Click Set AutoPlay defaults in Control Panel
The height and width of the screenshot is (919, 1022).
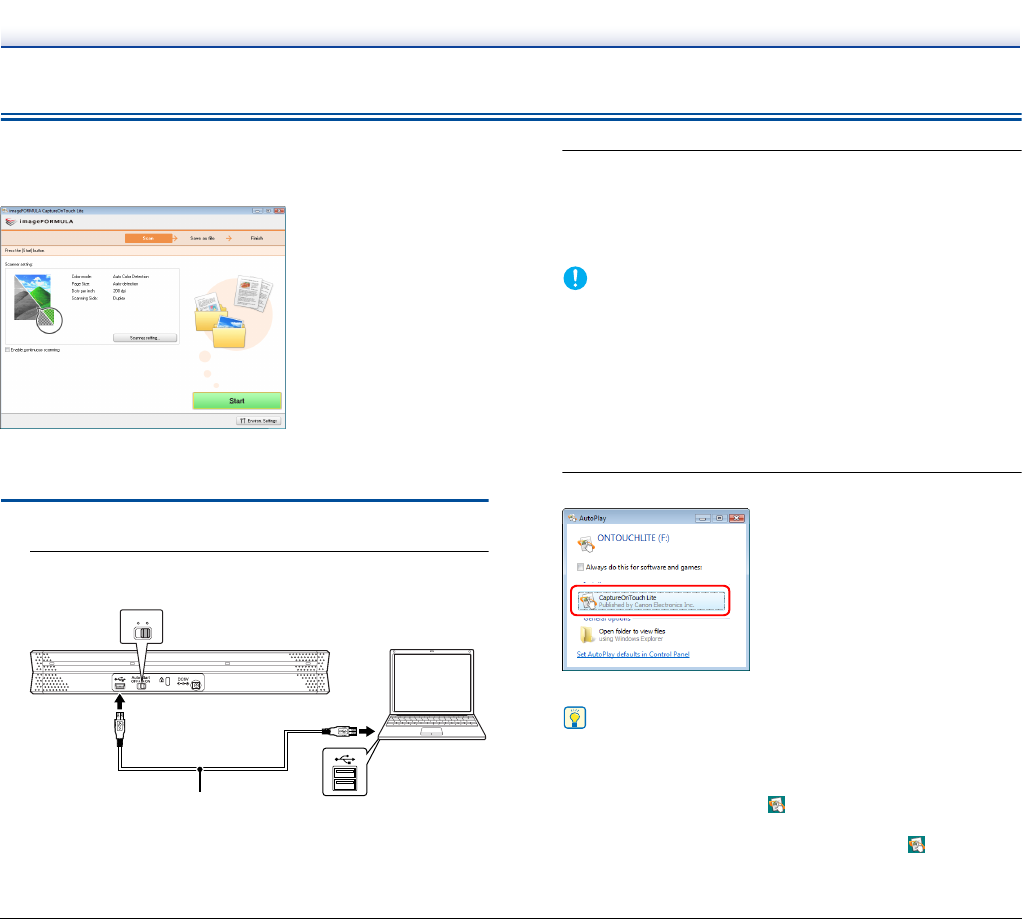[x=633, y=654]
